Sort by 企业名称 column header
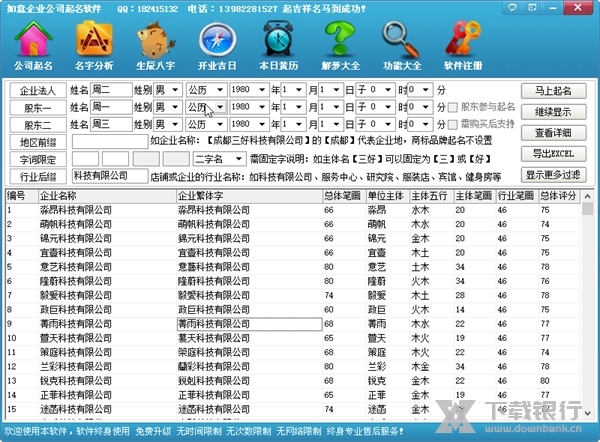The image size is (600, 442). point(107,196)
